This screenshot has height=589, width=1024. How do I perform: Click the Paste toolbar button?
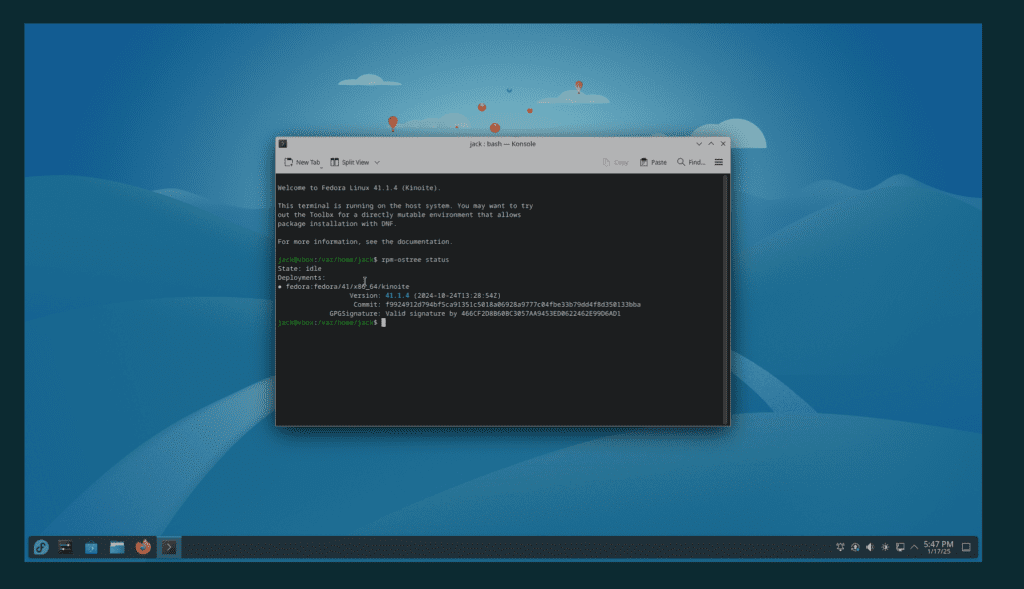coord(653,162)
